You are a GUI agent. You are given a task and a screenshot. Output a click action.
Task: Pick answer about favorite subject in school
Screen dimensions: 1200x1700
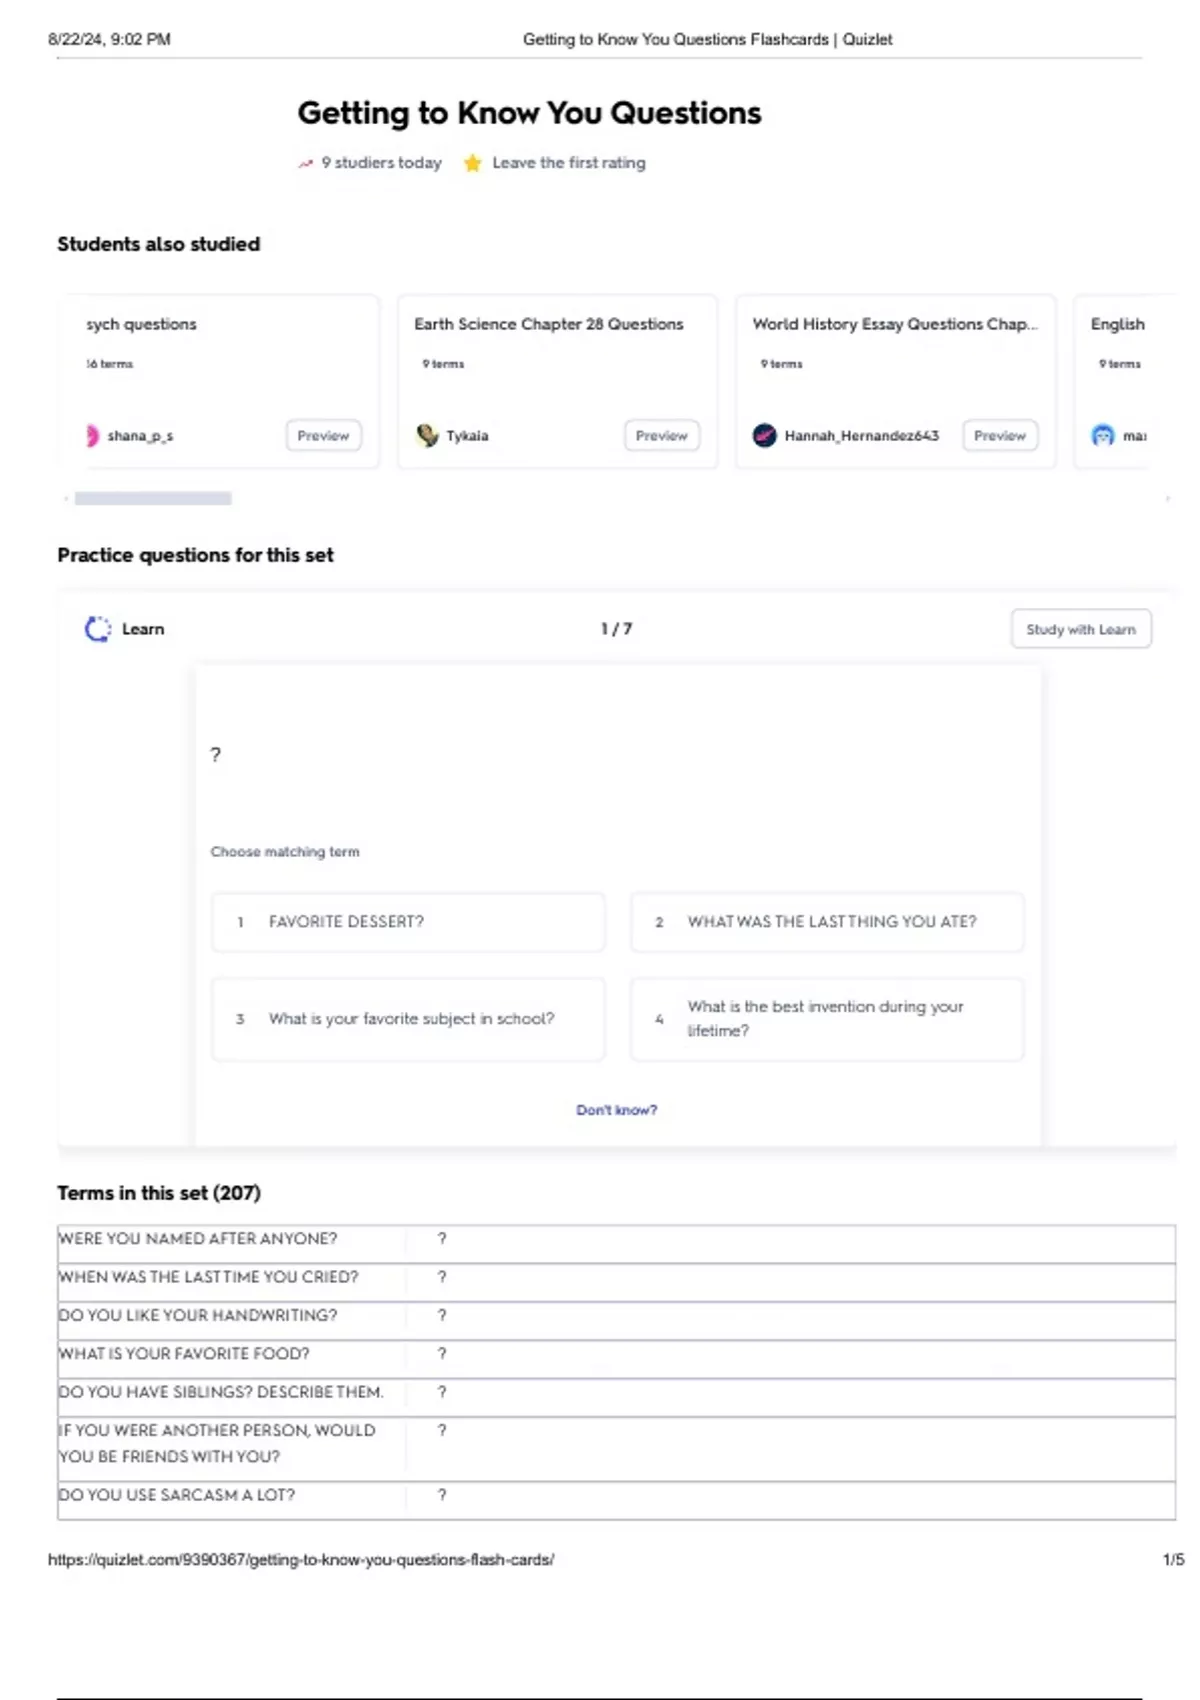[408, 1019]
